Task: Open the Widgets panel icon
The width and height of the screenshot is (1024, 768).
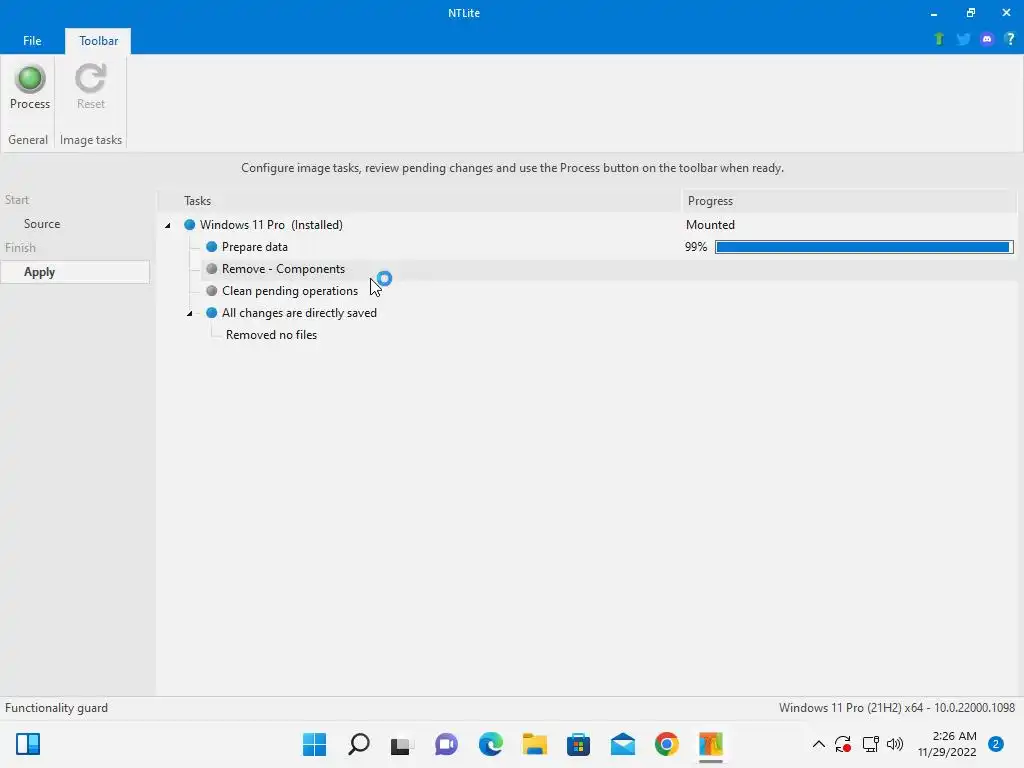Action: [x=28, y=744]
